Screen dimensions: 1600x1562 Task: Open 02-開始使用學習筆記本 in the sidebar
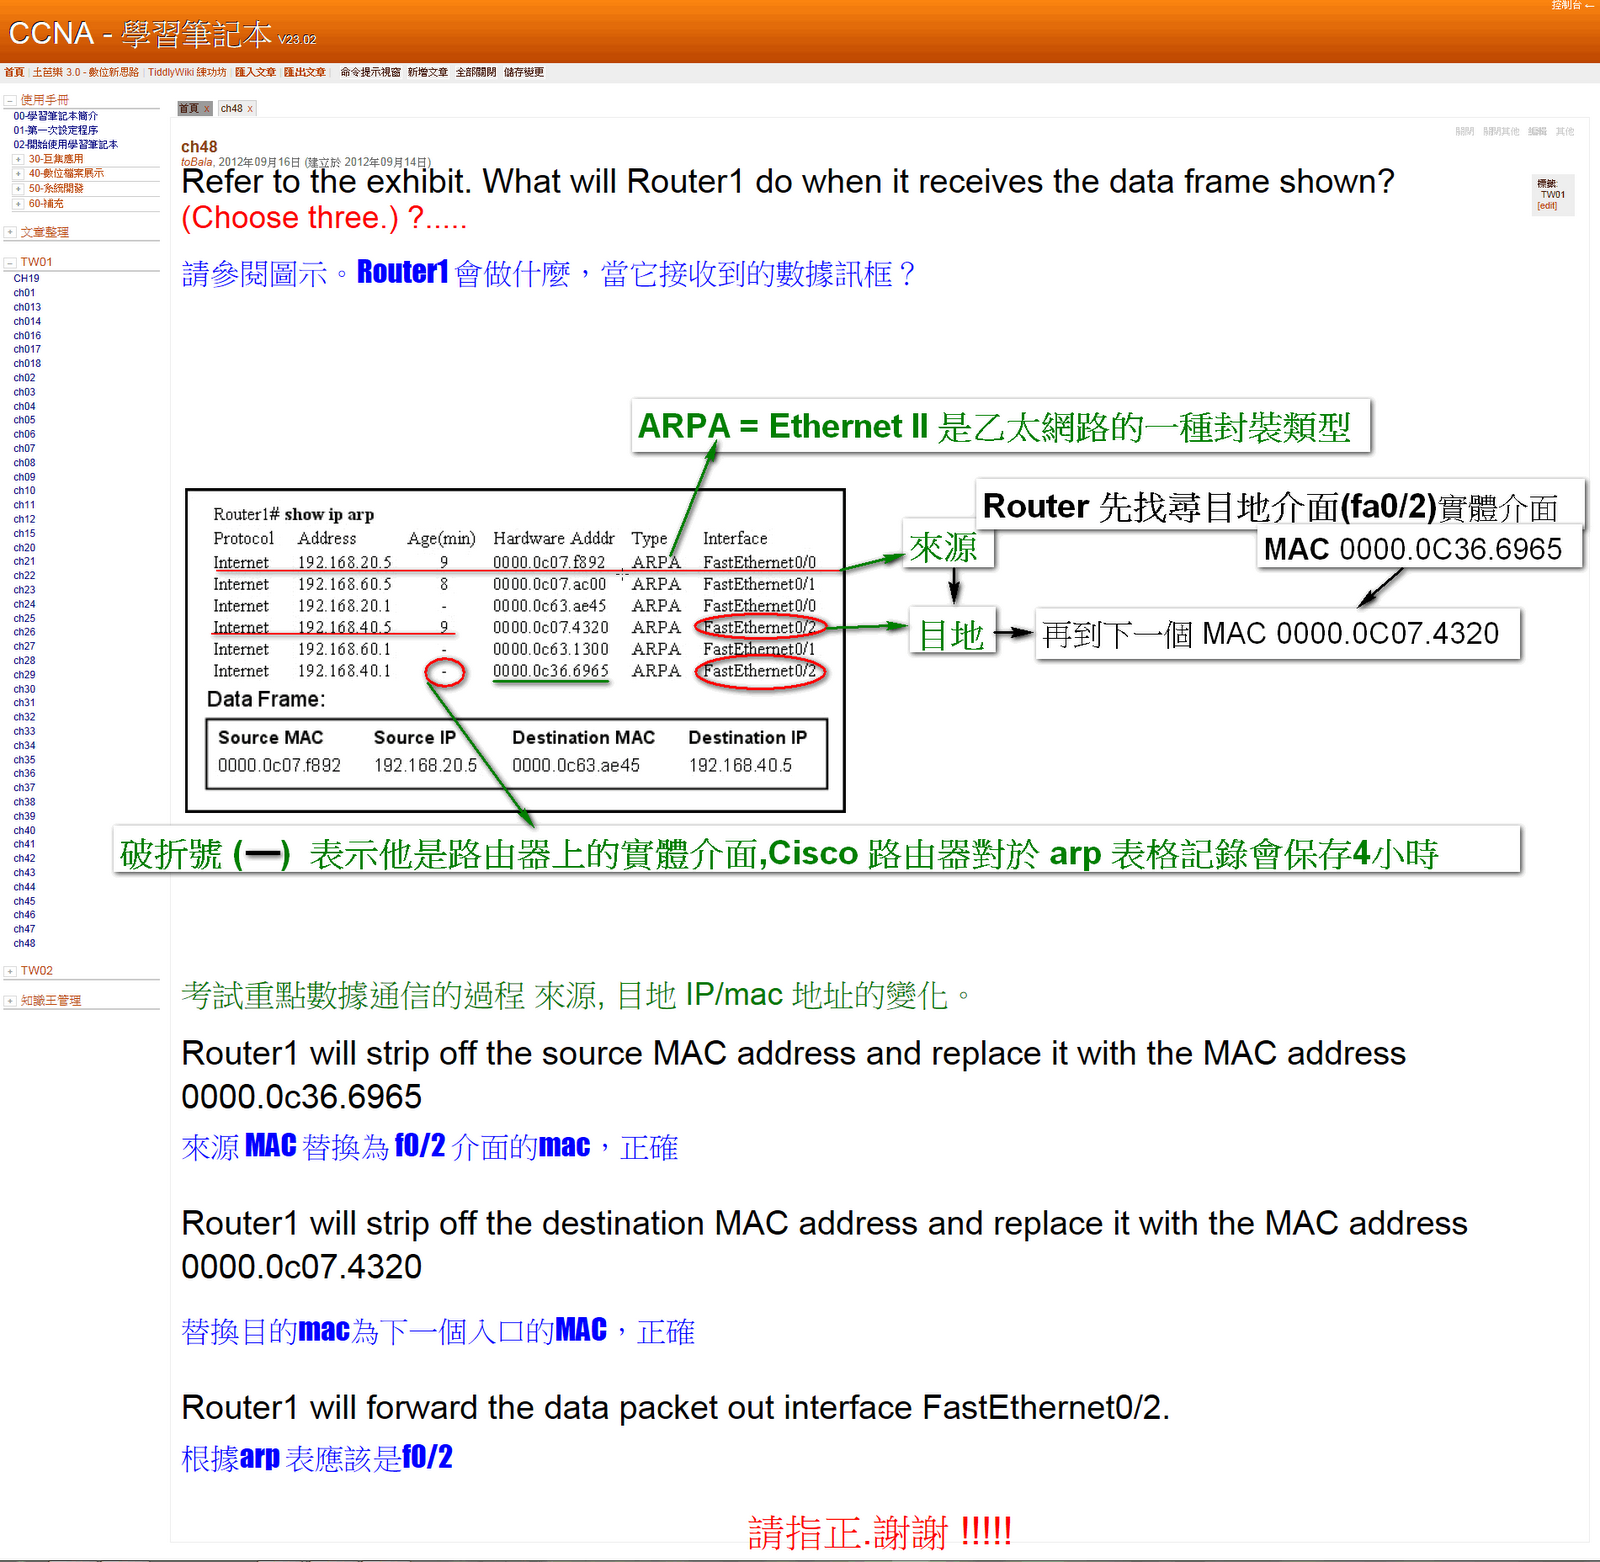click(x=65, y=145)
